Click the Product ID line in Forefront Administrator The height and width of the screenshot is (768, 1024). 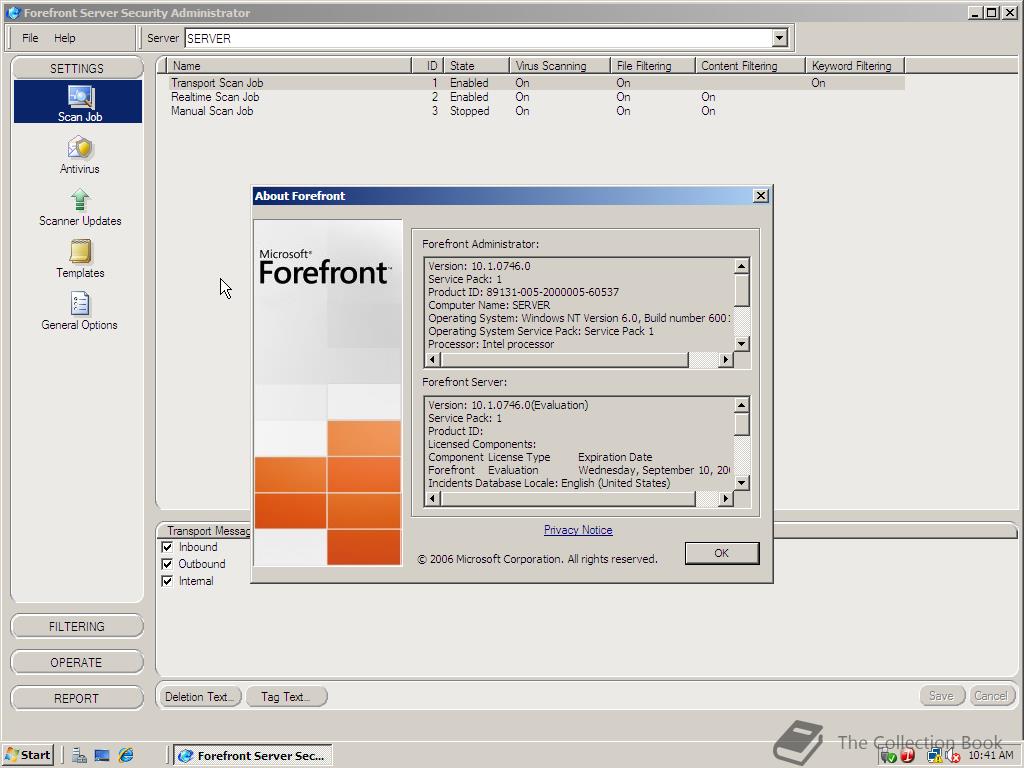pos(523,292)
